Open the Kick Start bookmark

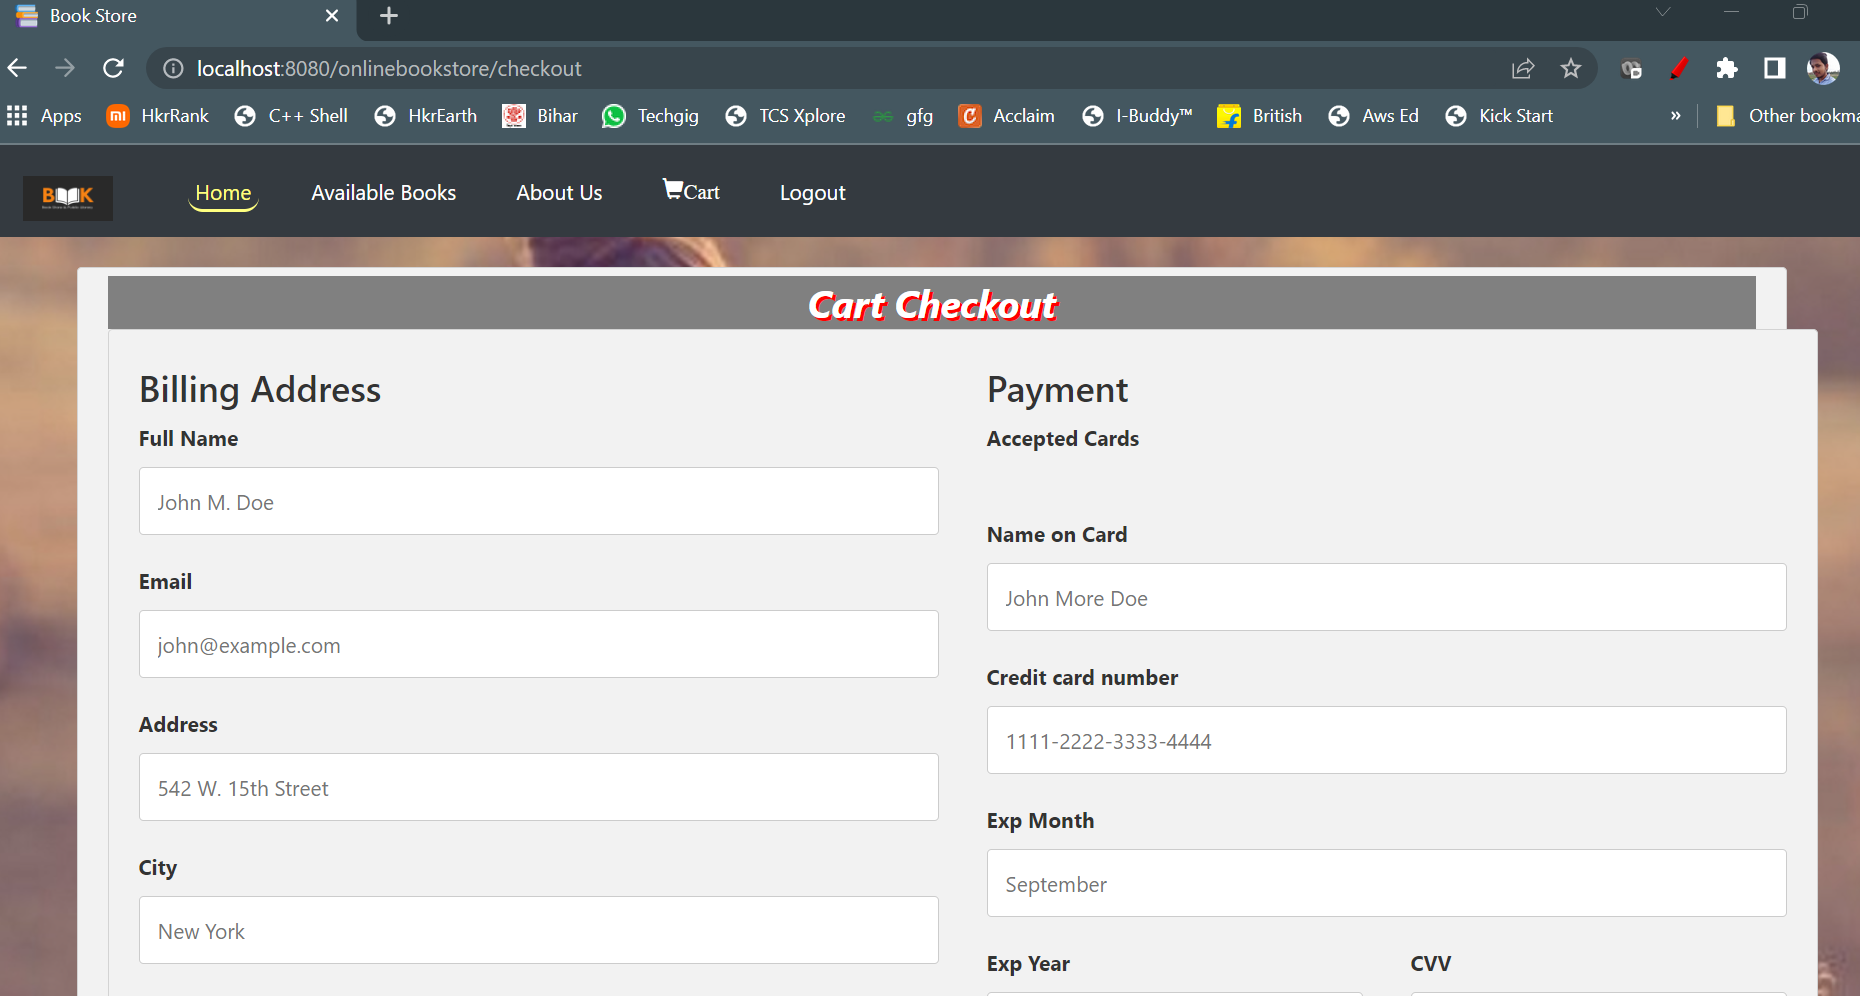(x=1499, y=116)
